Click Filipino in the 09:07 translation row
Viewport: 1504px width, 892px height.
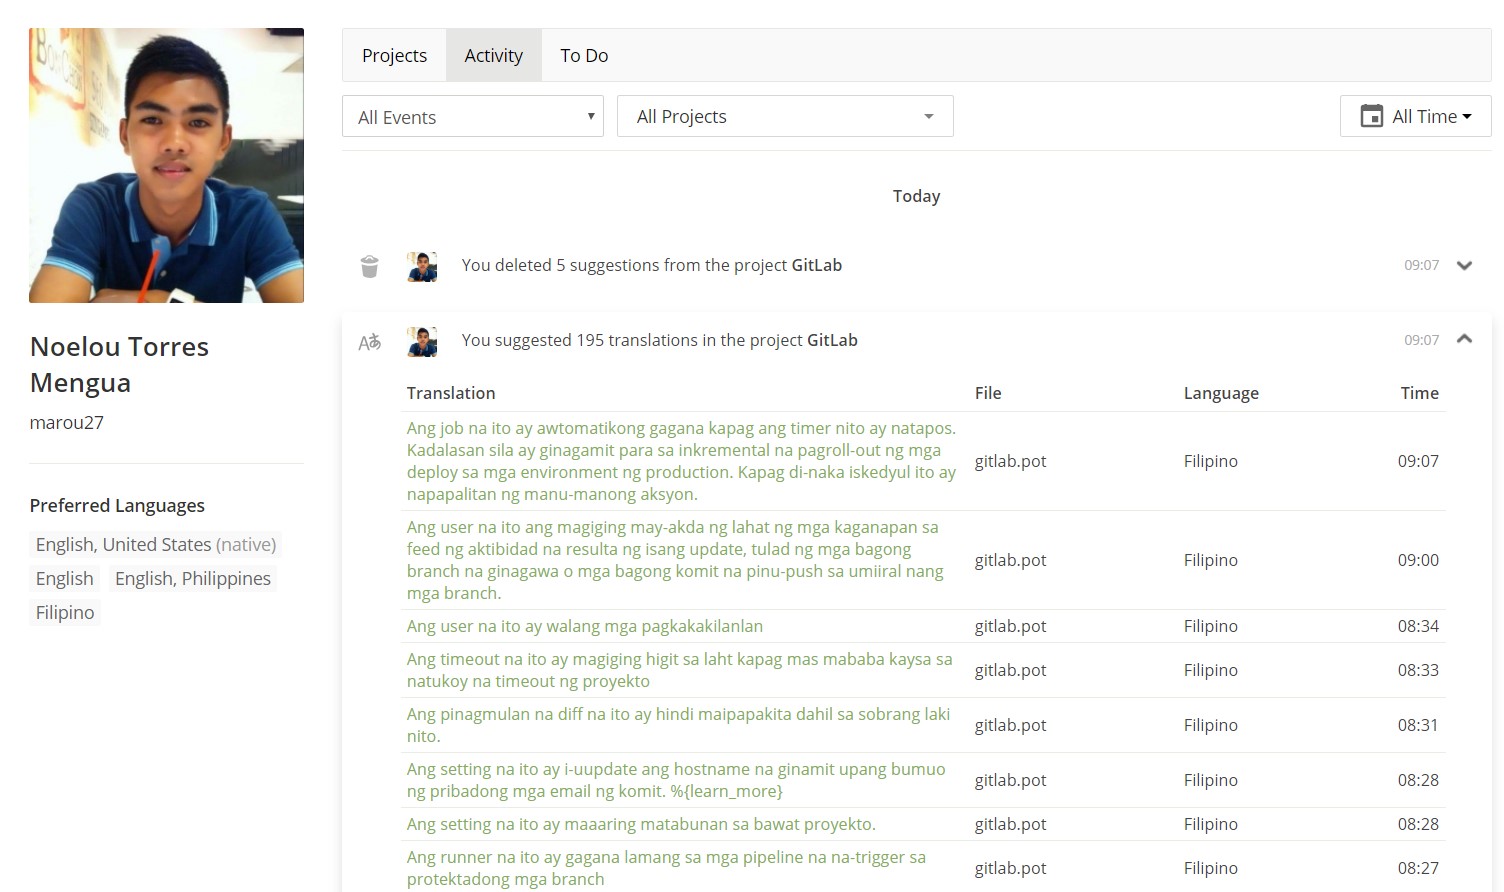click(x=1211, y=461)
